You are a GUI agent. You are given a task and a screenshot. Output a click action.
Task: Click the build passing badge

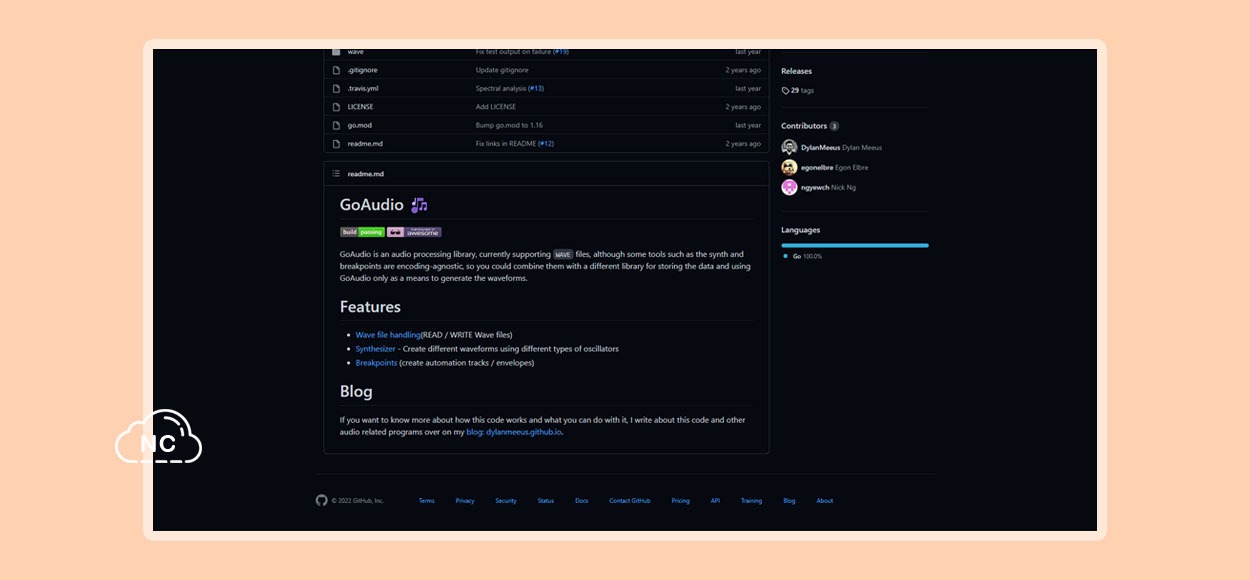click(362, 232)
